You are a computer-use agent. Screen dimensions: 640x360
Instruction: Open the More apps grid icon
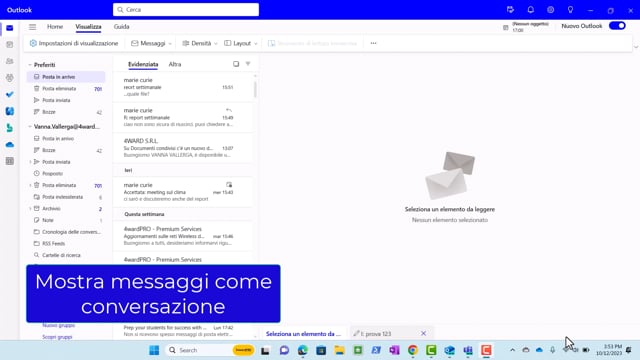[10, 161]
